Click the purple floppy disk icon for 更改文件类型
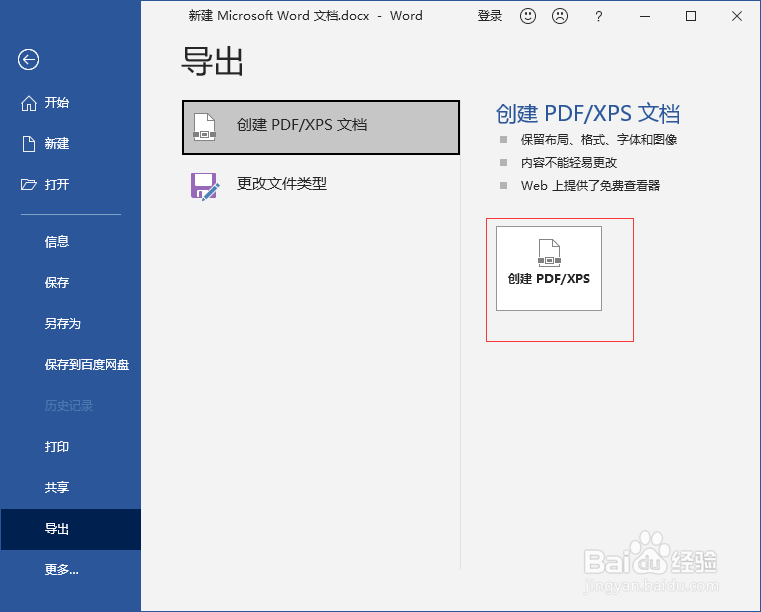761x612 pixels. click(x=205, y=186)
